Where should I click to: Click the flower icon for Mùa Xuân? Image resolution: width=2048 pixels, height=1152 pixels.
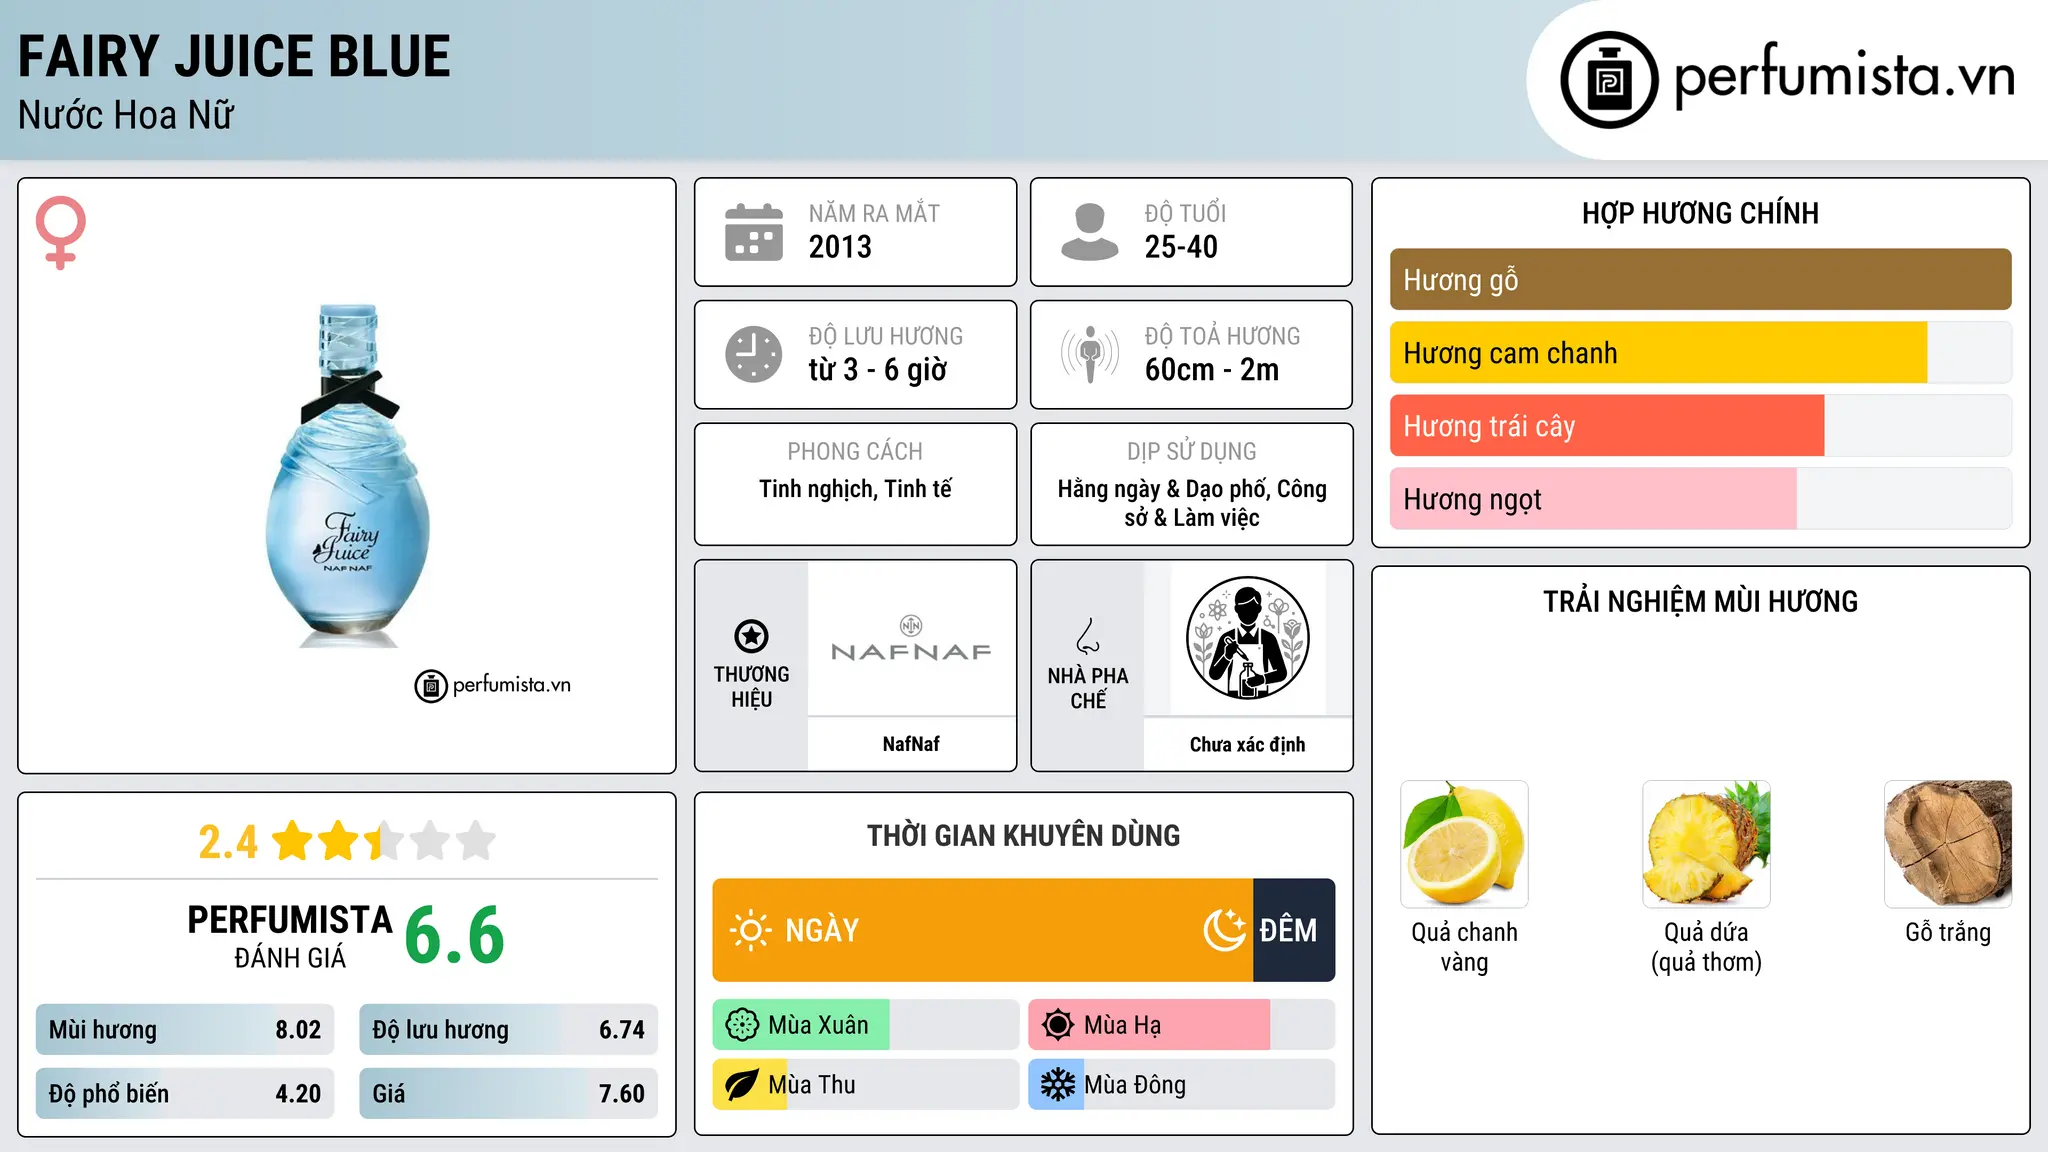tap(742, 1025)
